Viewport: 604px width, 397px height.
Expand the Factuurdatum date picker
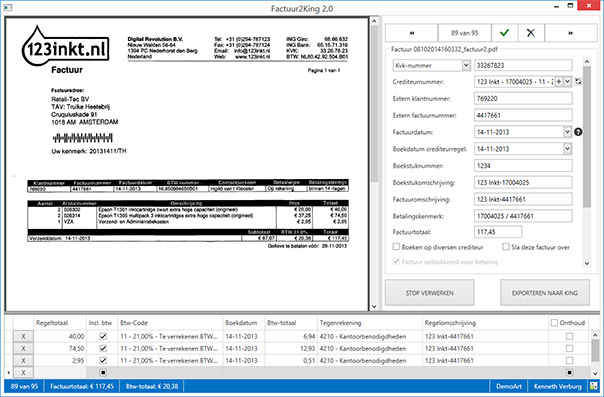click(x=567, y=132)
